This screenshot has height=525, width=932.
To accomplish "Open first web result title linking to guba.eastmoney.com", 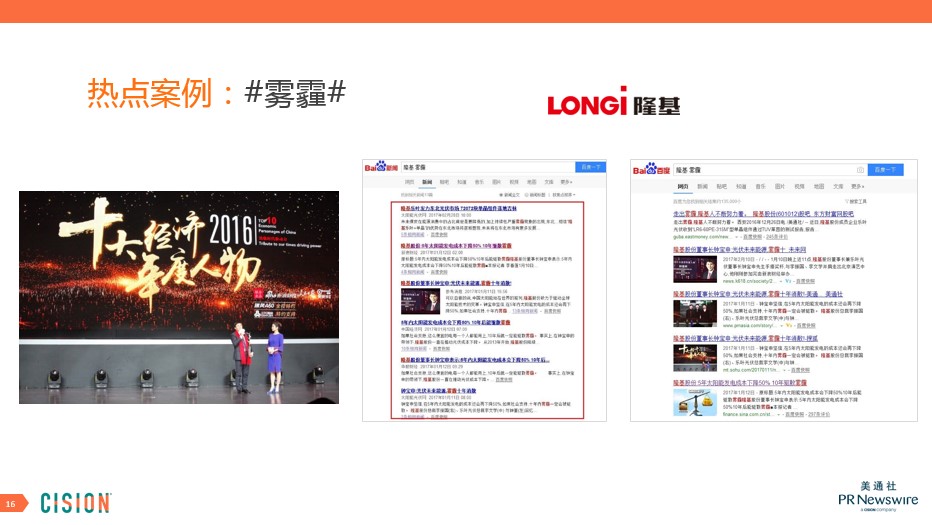I will (x=763, y=213).
